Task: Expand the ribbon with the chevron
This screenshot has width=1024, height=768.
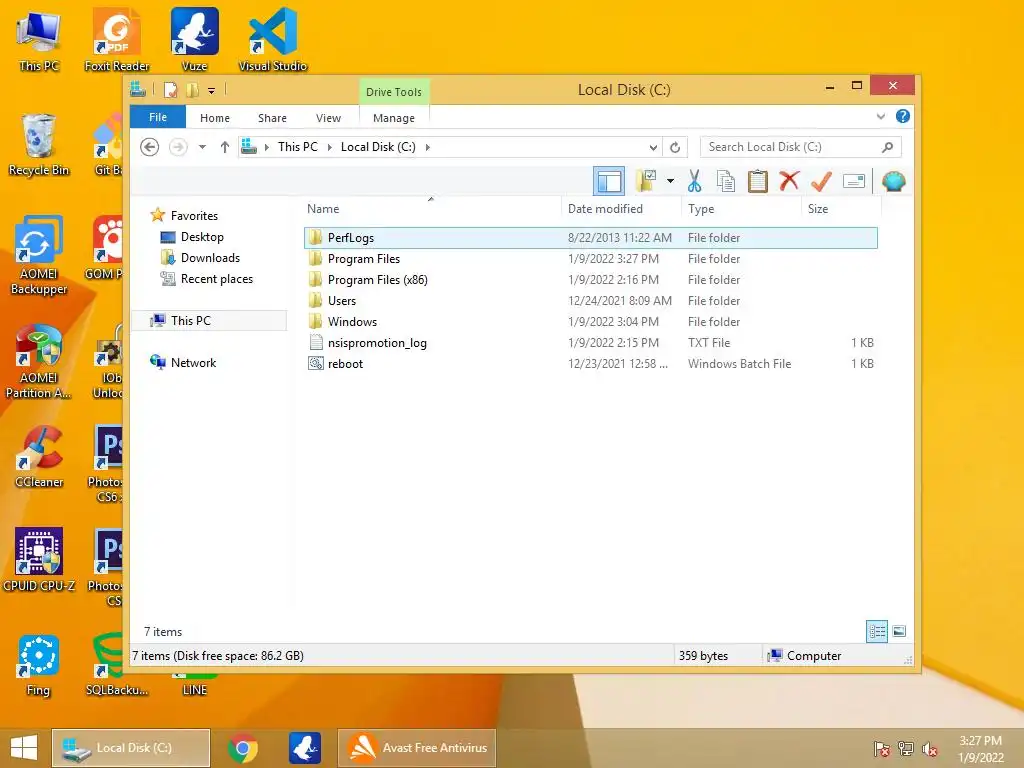Action: [x=880, y=116]
